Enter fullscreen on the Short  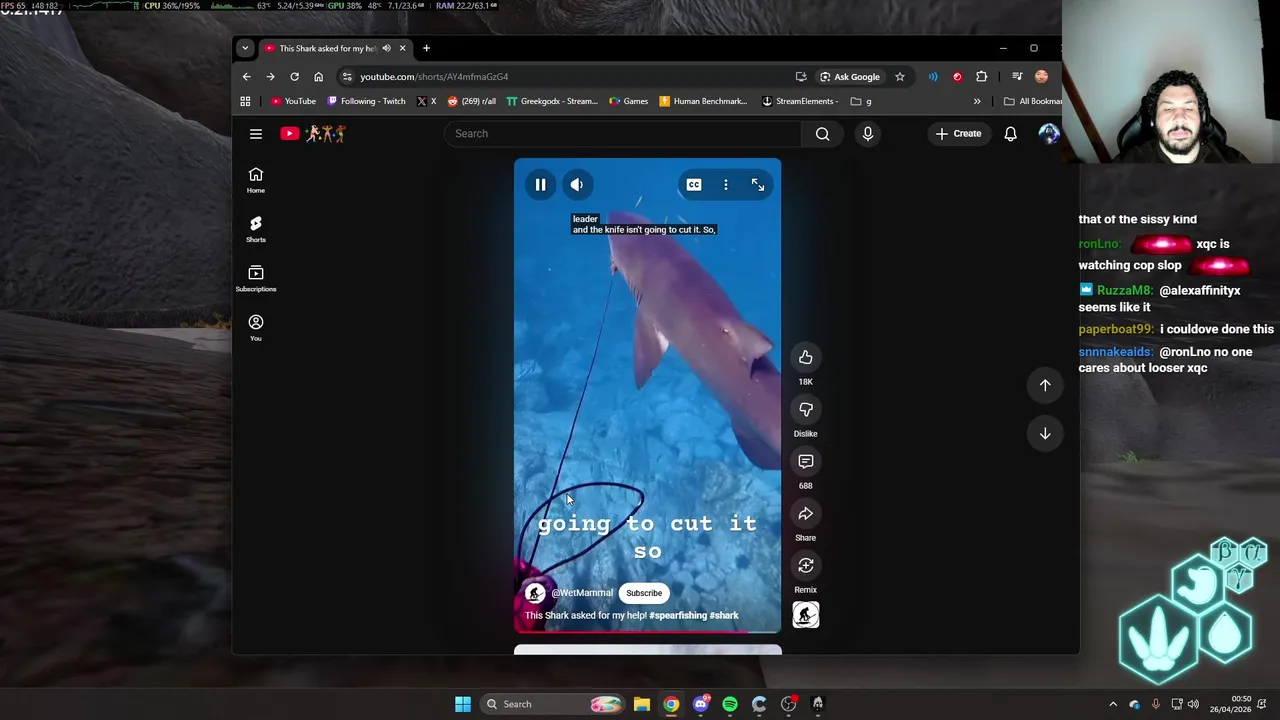point(758,184)
